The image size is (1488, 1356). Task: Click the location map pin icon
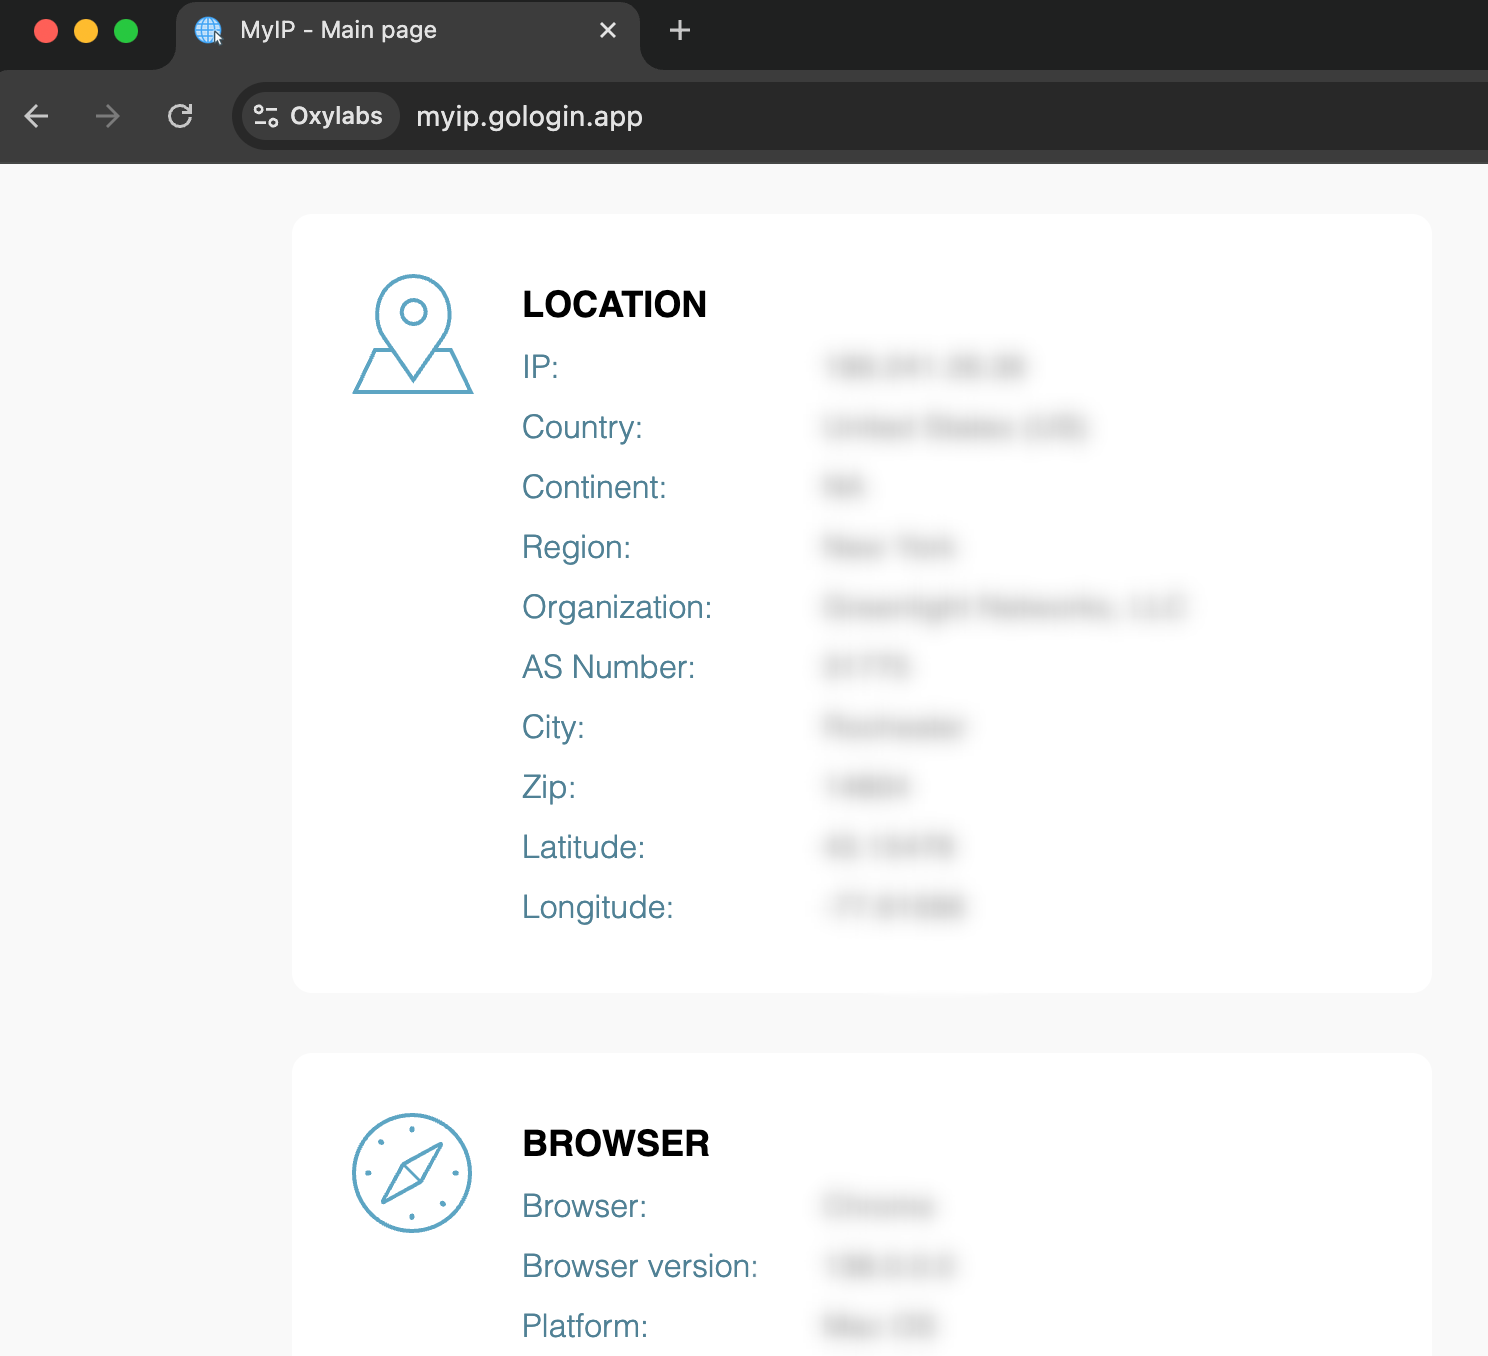(x=413, y=334)
